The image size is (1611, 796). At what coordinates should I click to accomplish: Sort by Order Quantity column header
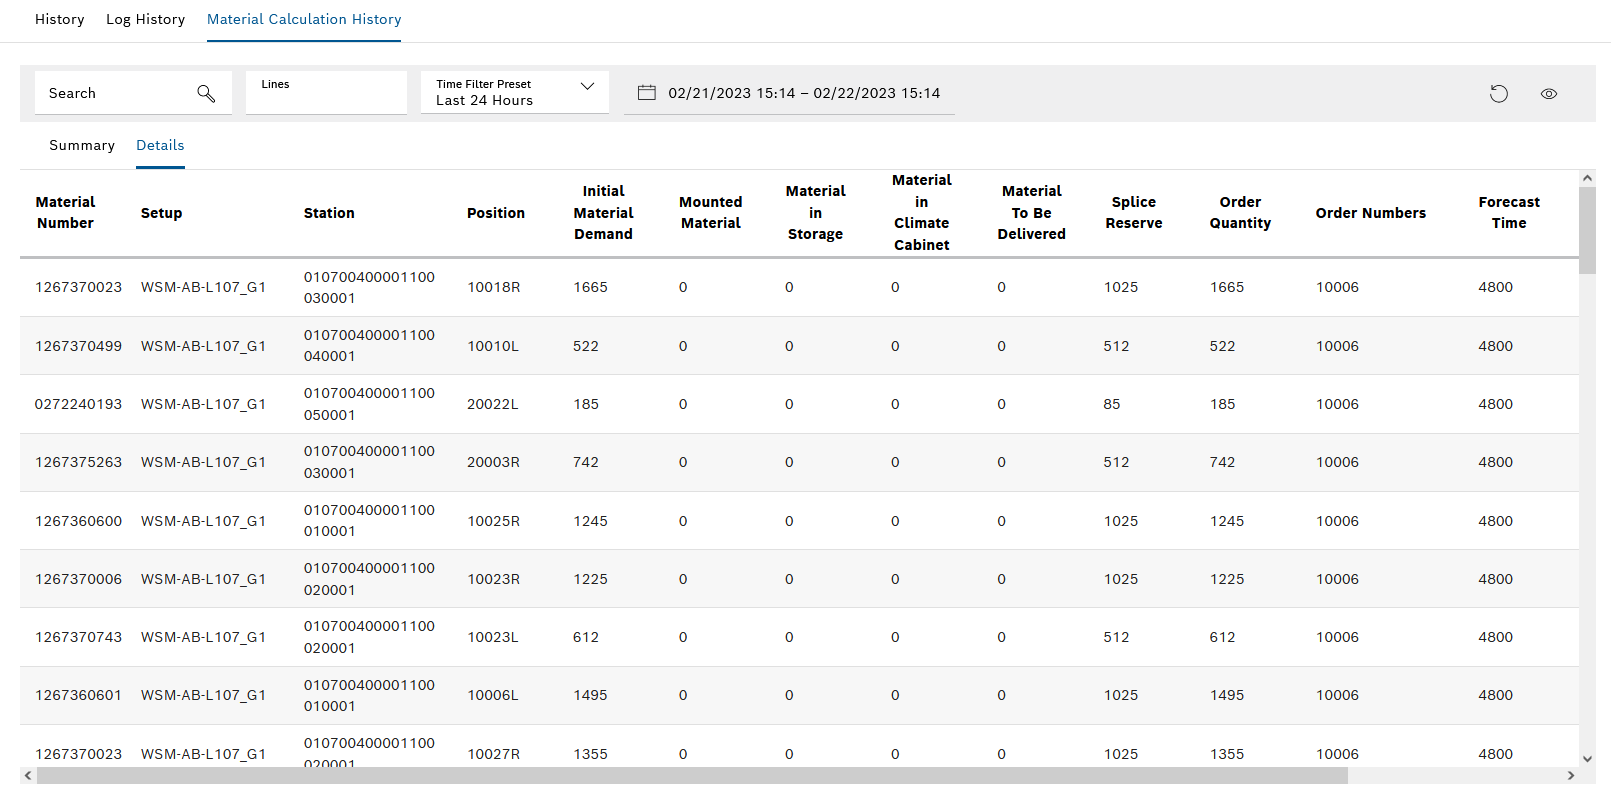point(1241,212)
